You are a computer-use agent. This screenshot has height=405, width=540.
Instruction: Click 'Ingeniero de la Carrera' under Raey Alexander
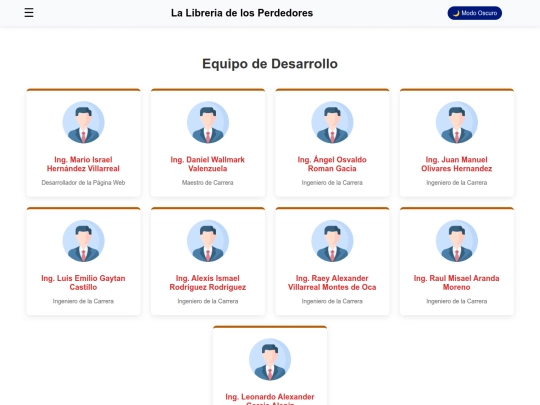coord(332,301)
